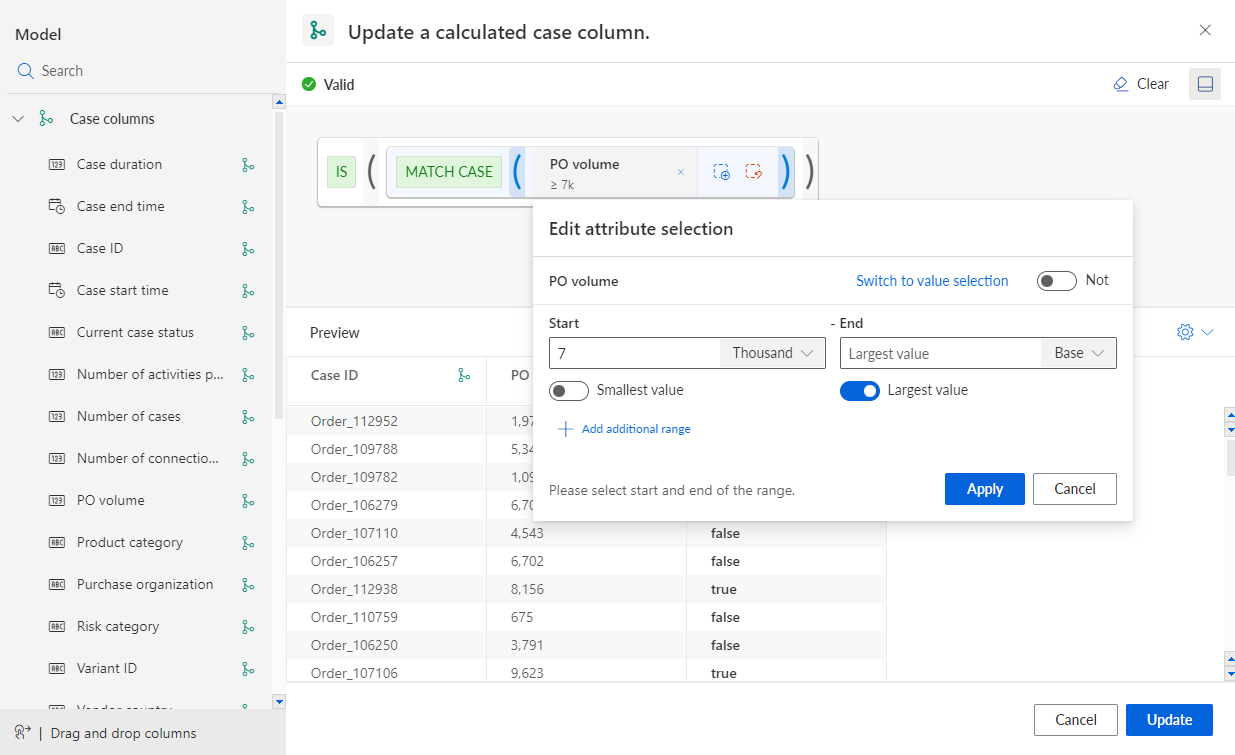Click the Clear button label
1235x755 pixels.
[x=1153, y=84]
